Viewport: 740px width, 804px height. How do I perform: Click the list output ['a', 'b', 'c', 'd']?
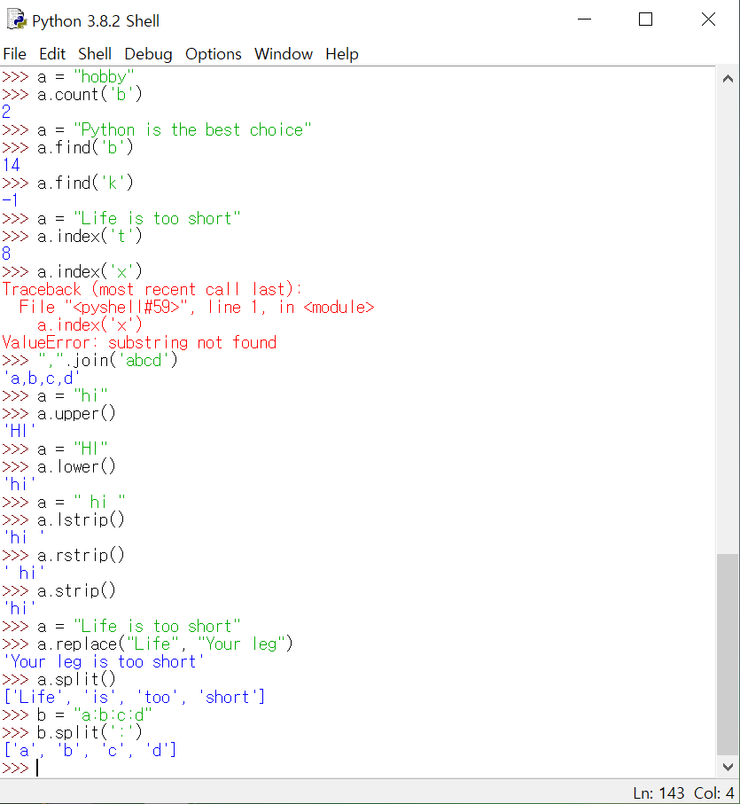pos(90,750)
